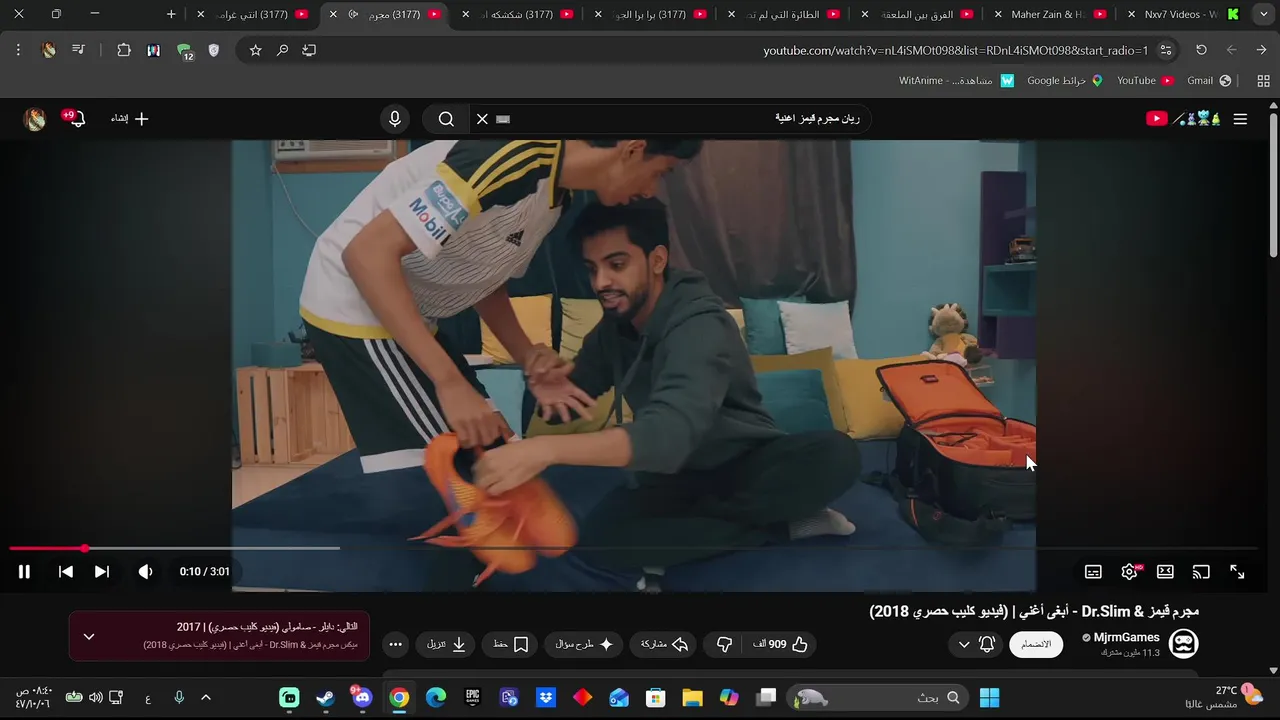Viewport: 1280px width, 720px height.
Task: Show hidden system tray icons chevron
Action: 206,698
